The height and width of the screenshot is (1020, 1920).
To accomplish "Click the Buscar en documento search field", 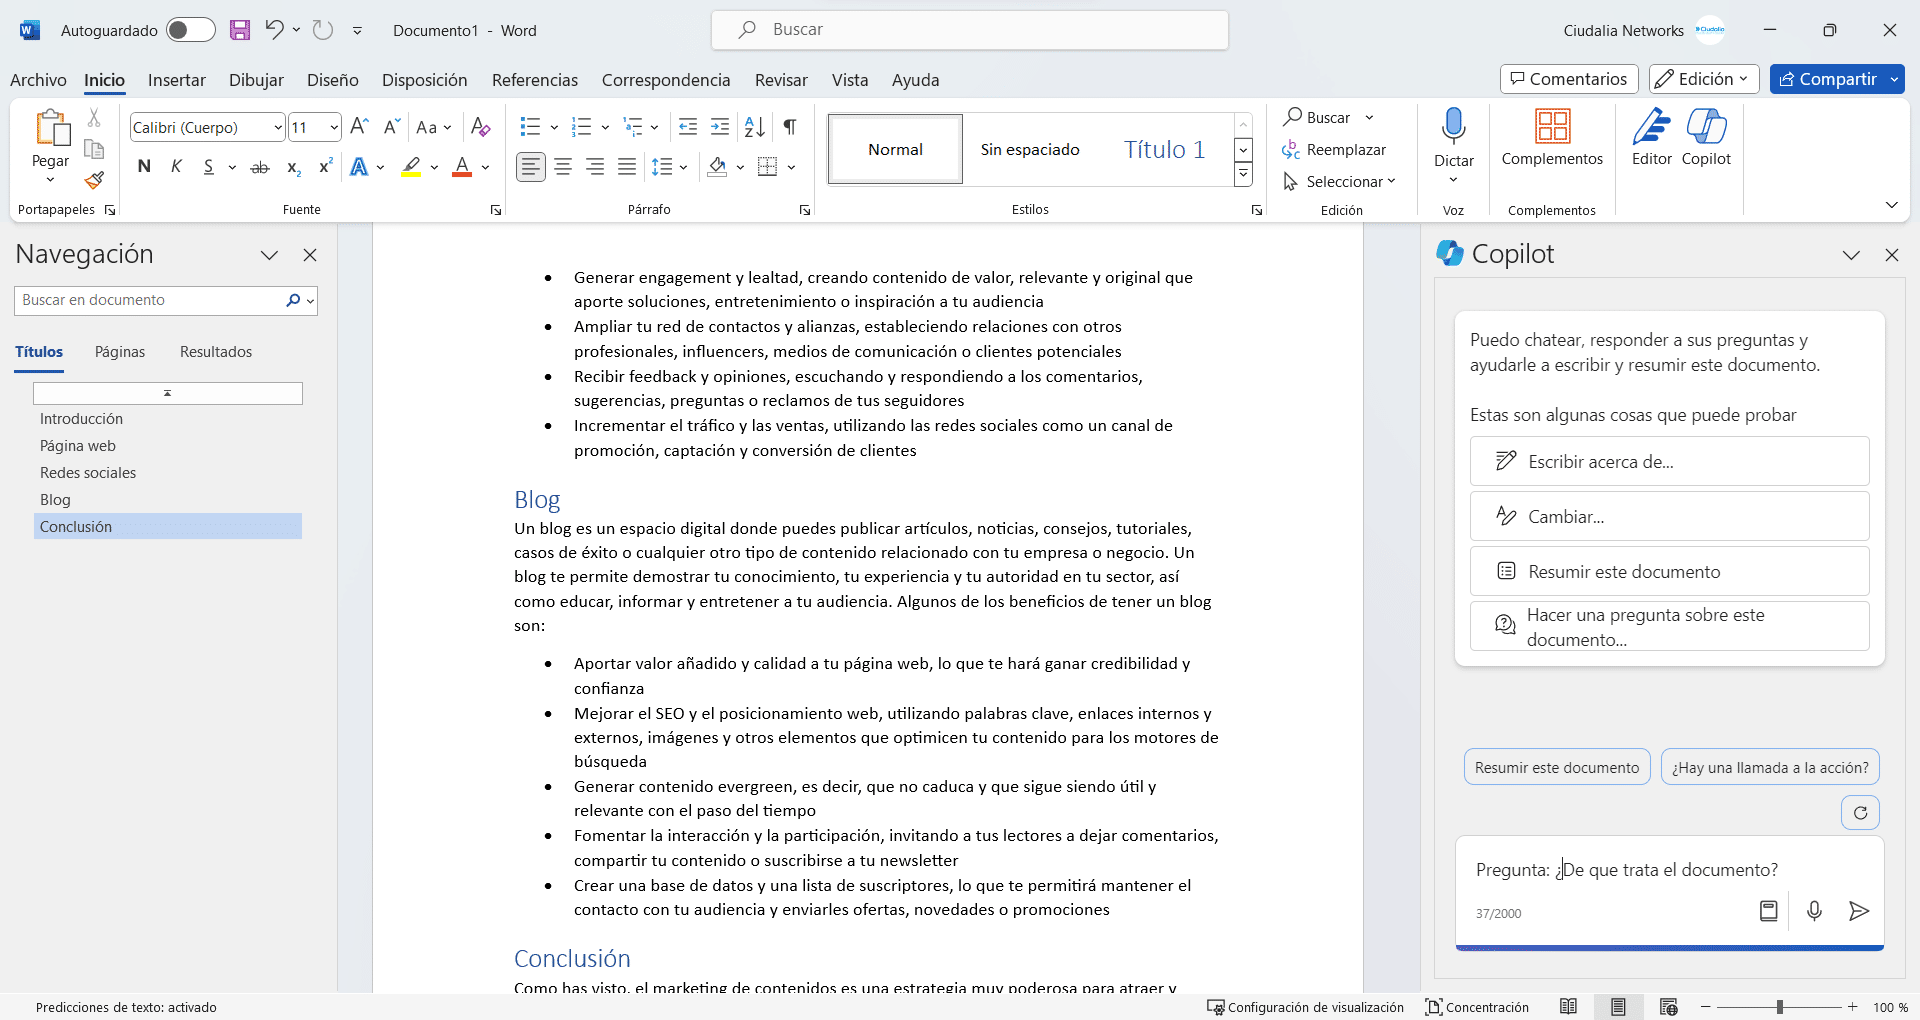I will point(150,300).
